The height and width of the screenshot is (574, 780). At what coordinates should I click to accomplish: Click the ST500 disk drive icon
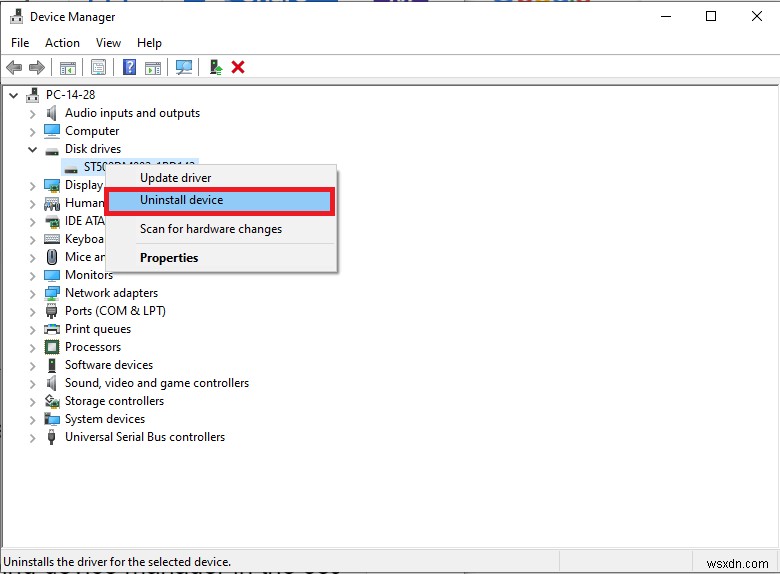[x=71, y=168]
